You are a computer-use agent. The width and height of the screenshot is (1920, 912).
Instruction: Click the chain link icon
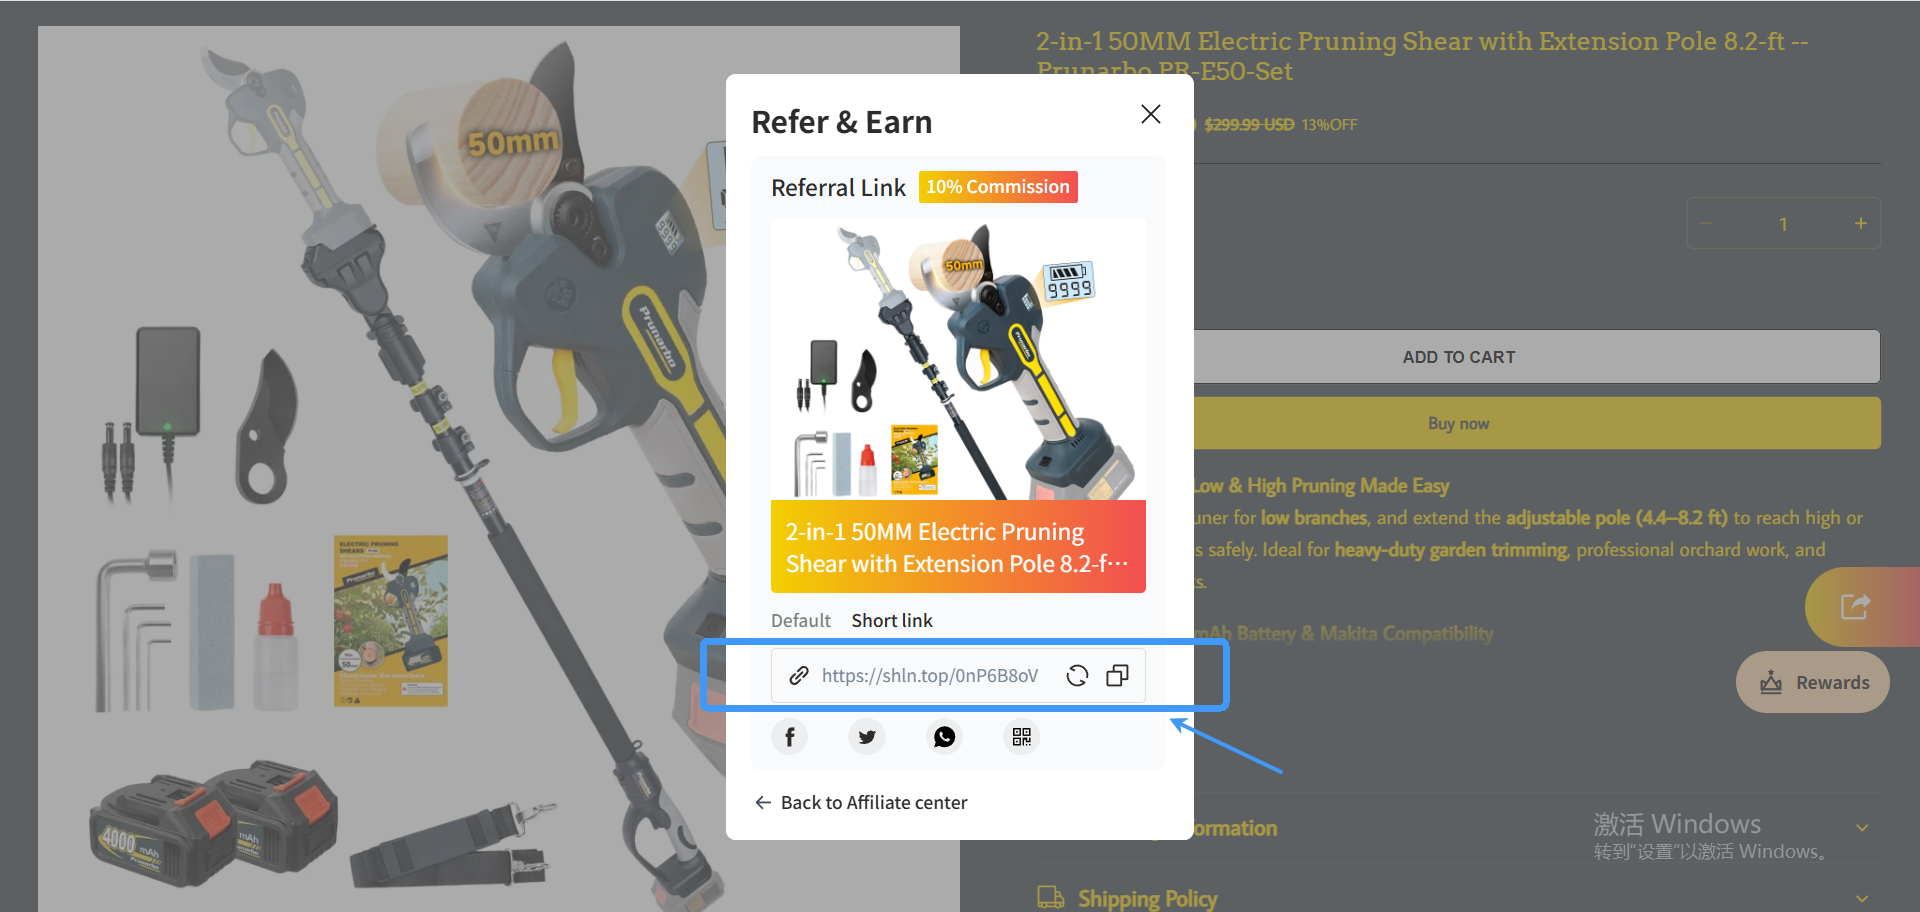tap(799, 676)
